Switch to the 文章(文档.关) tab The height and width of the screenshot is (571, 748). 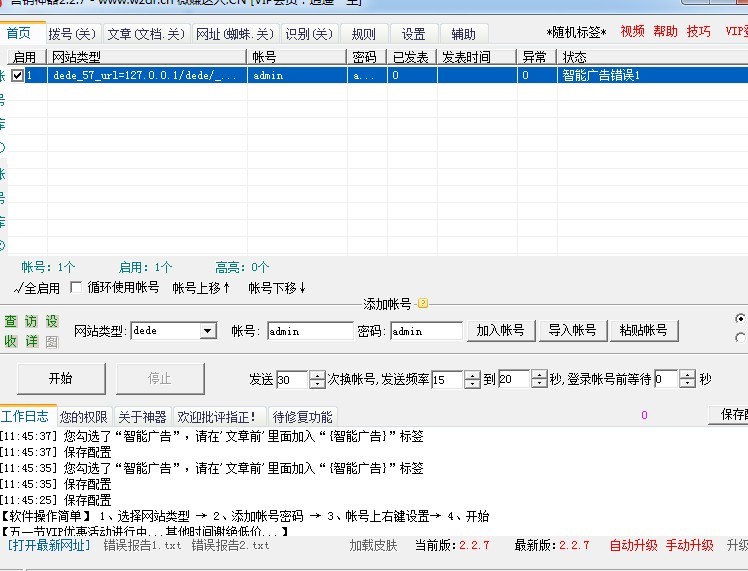click(x=146, y=34)
